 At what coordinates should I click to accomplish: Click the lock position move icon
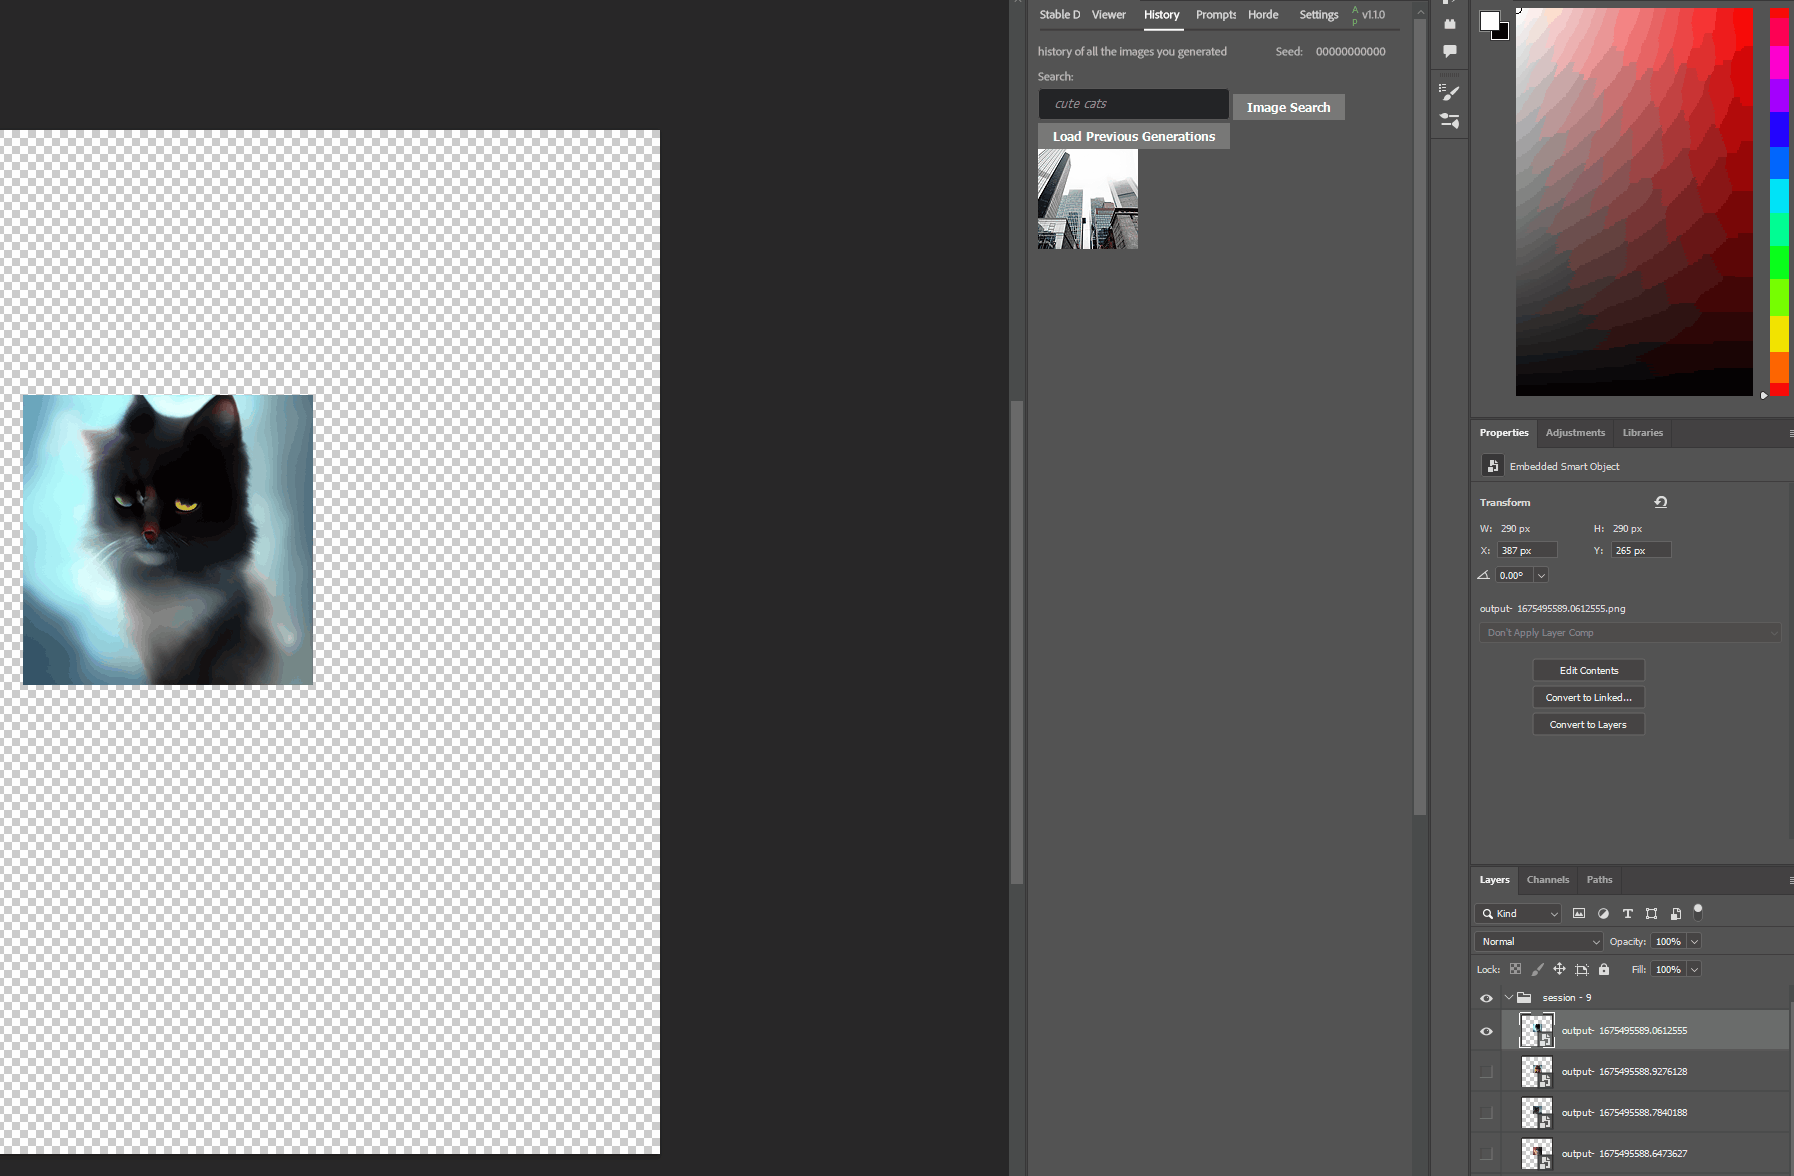[1559, 969]
